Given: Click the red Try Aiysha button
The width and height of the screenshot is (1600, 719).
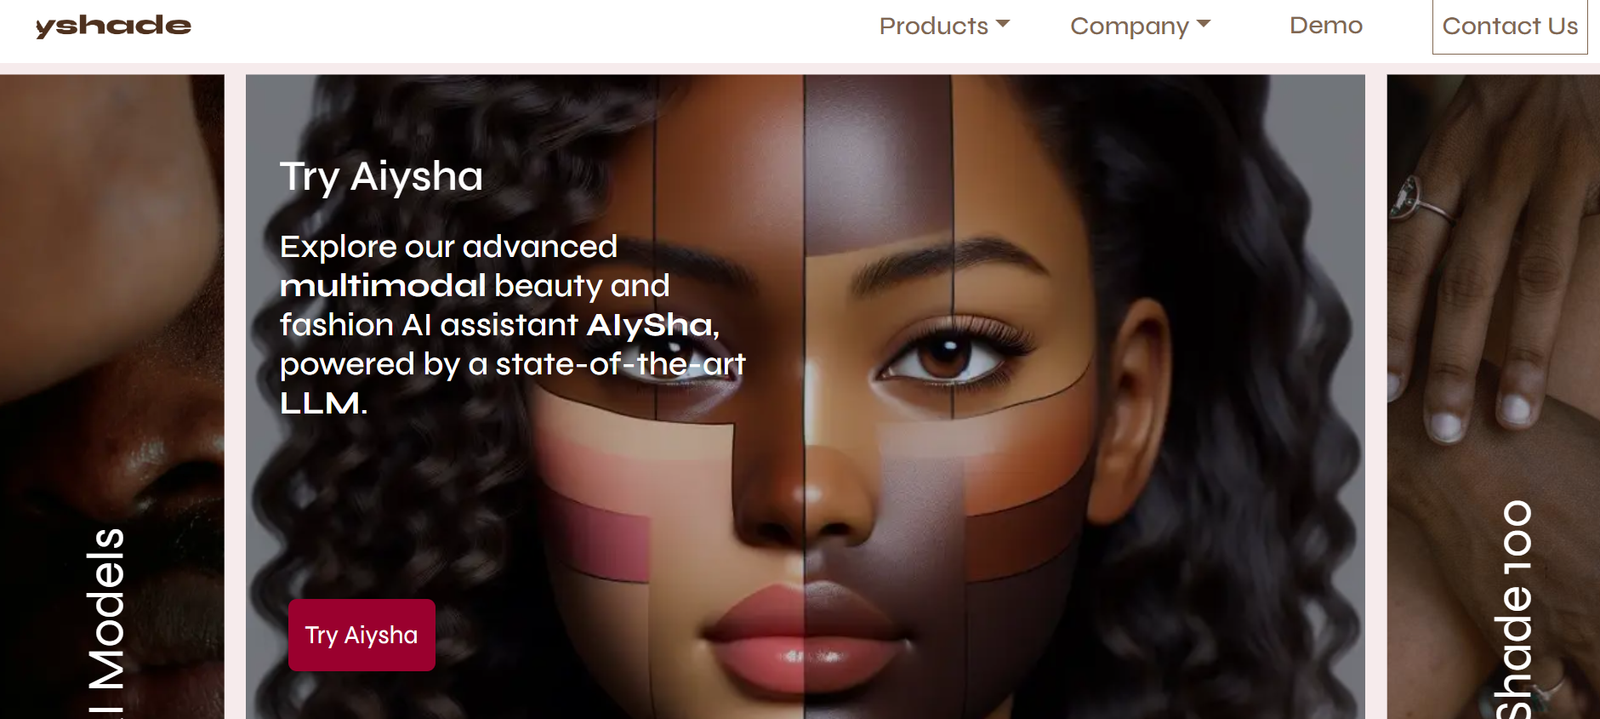Looking at the screenshot, I should (362, 635).
